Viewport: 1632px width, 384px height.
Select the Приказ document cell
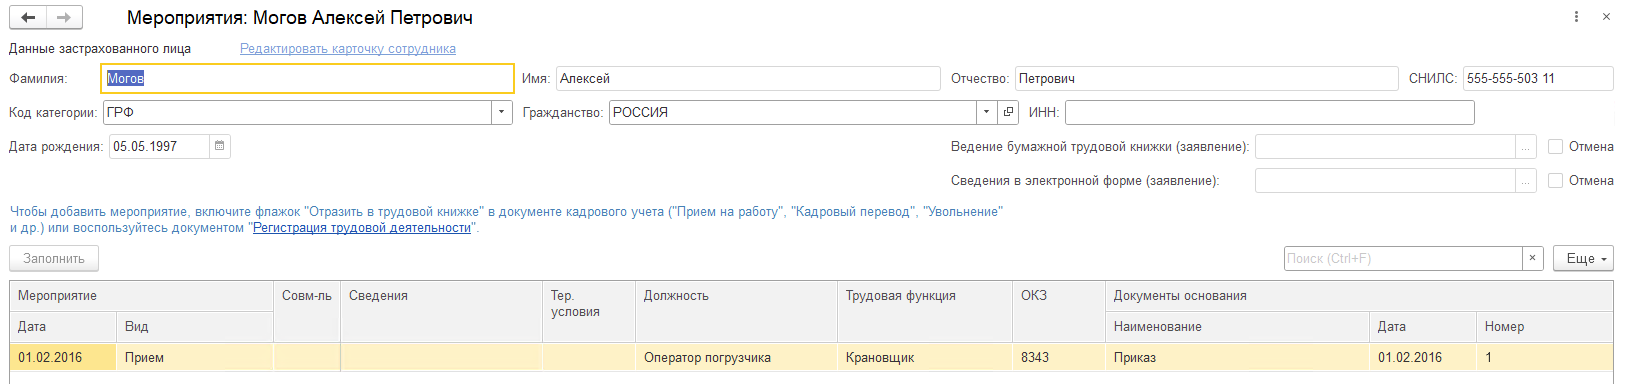(1238, 357)
